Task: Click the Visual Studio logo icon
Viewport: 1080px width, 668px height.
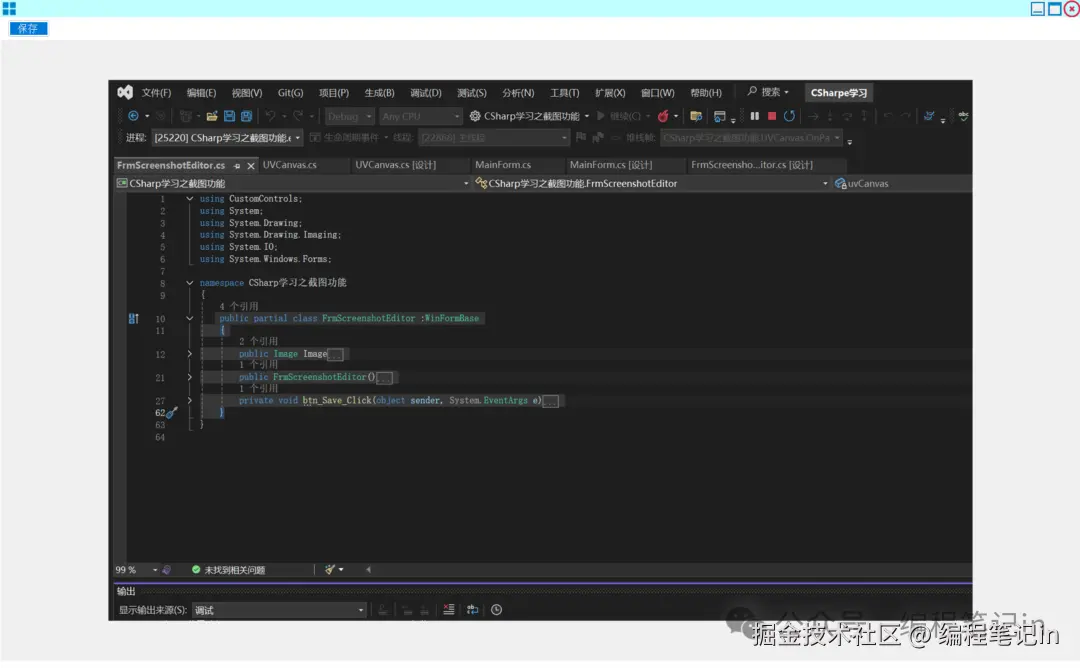Action: [x=125, y=92]
